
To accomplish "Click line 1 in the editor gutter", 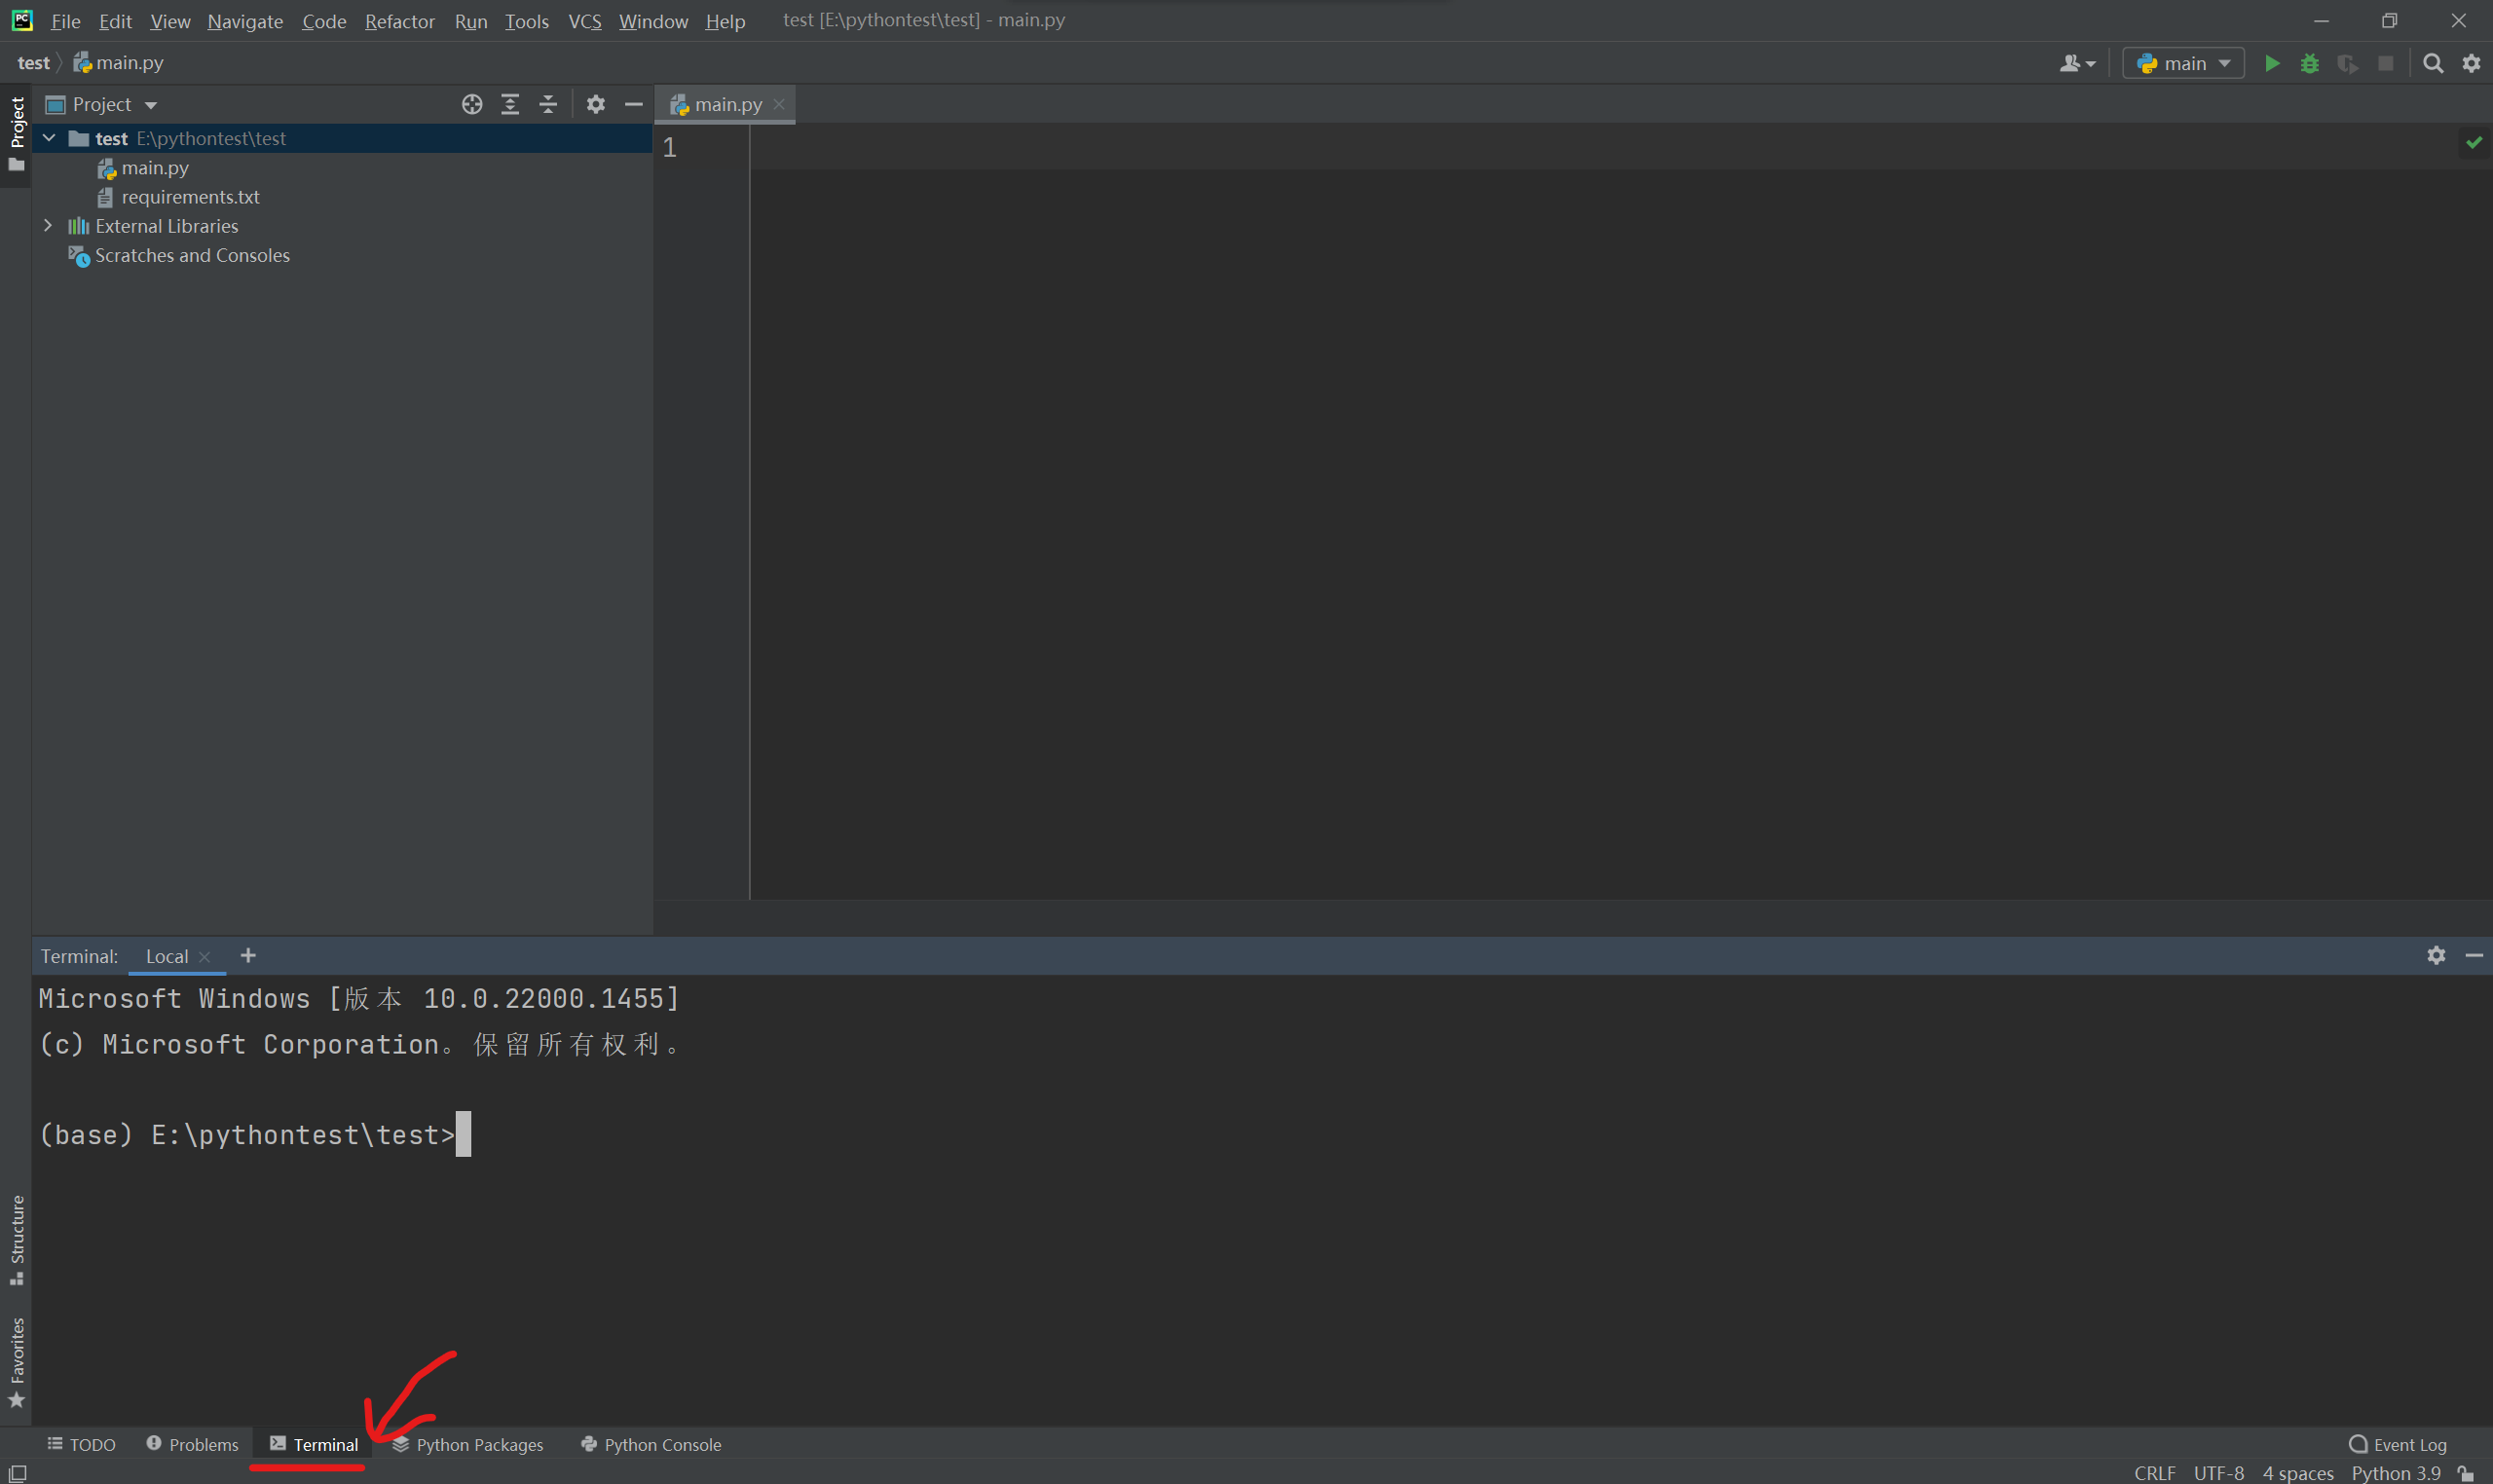I will (669, 148).
